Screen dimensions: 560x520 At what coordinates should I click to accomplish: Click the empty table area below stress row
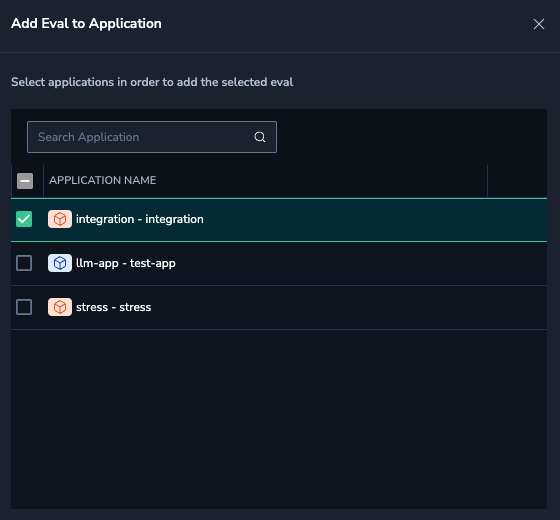[279, 419]
